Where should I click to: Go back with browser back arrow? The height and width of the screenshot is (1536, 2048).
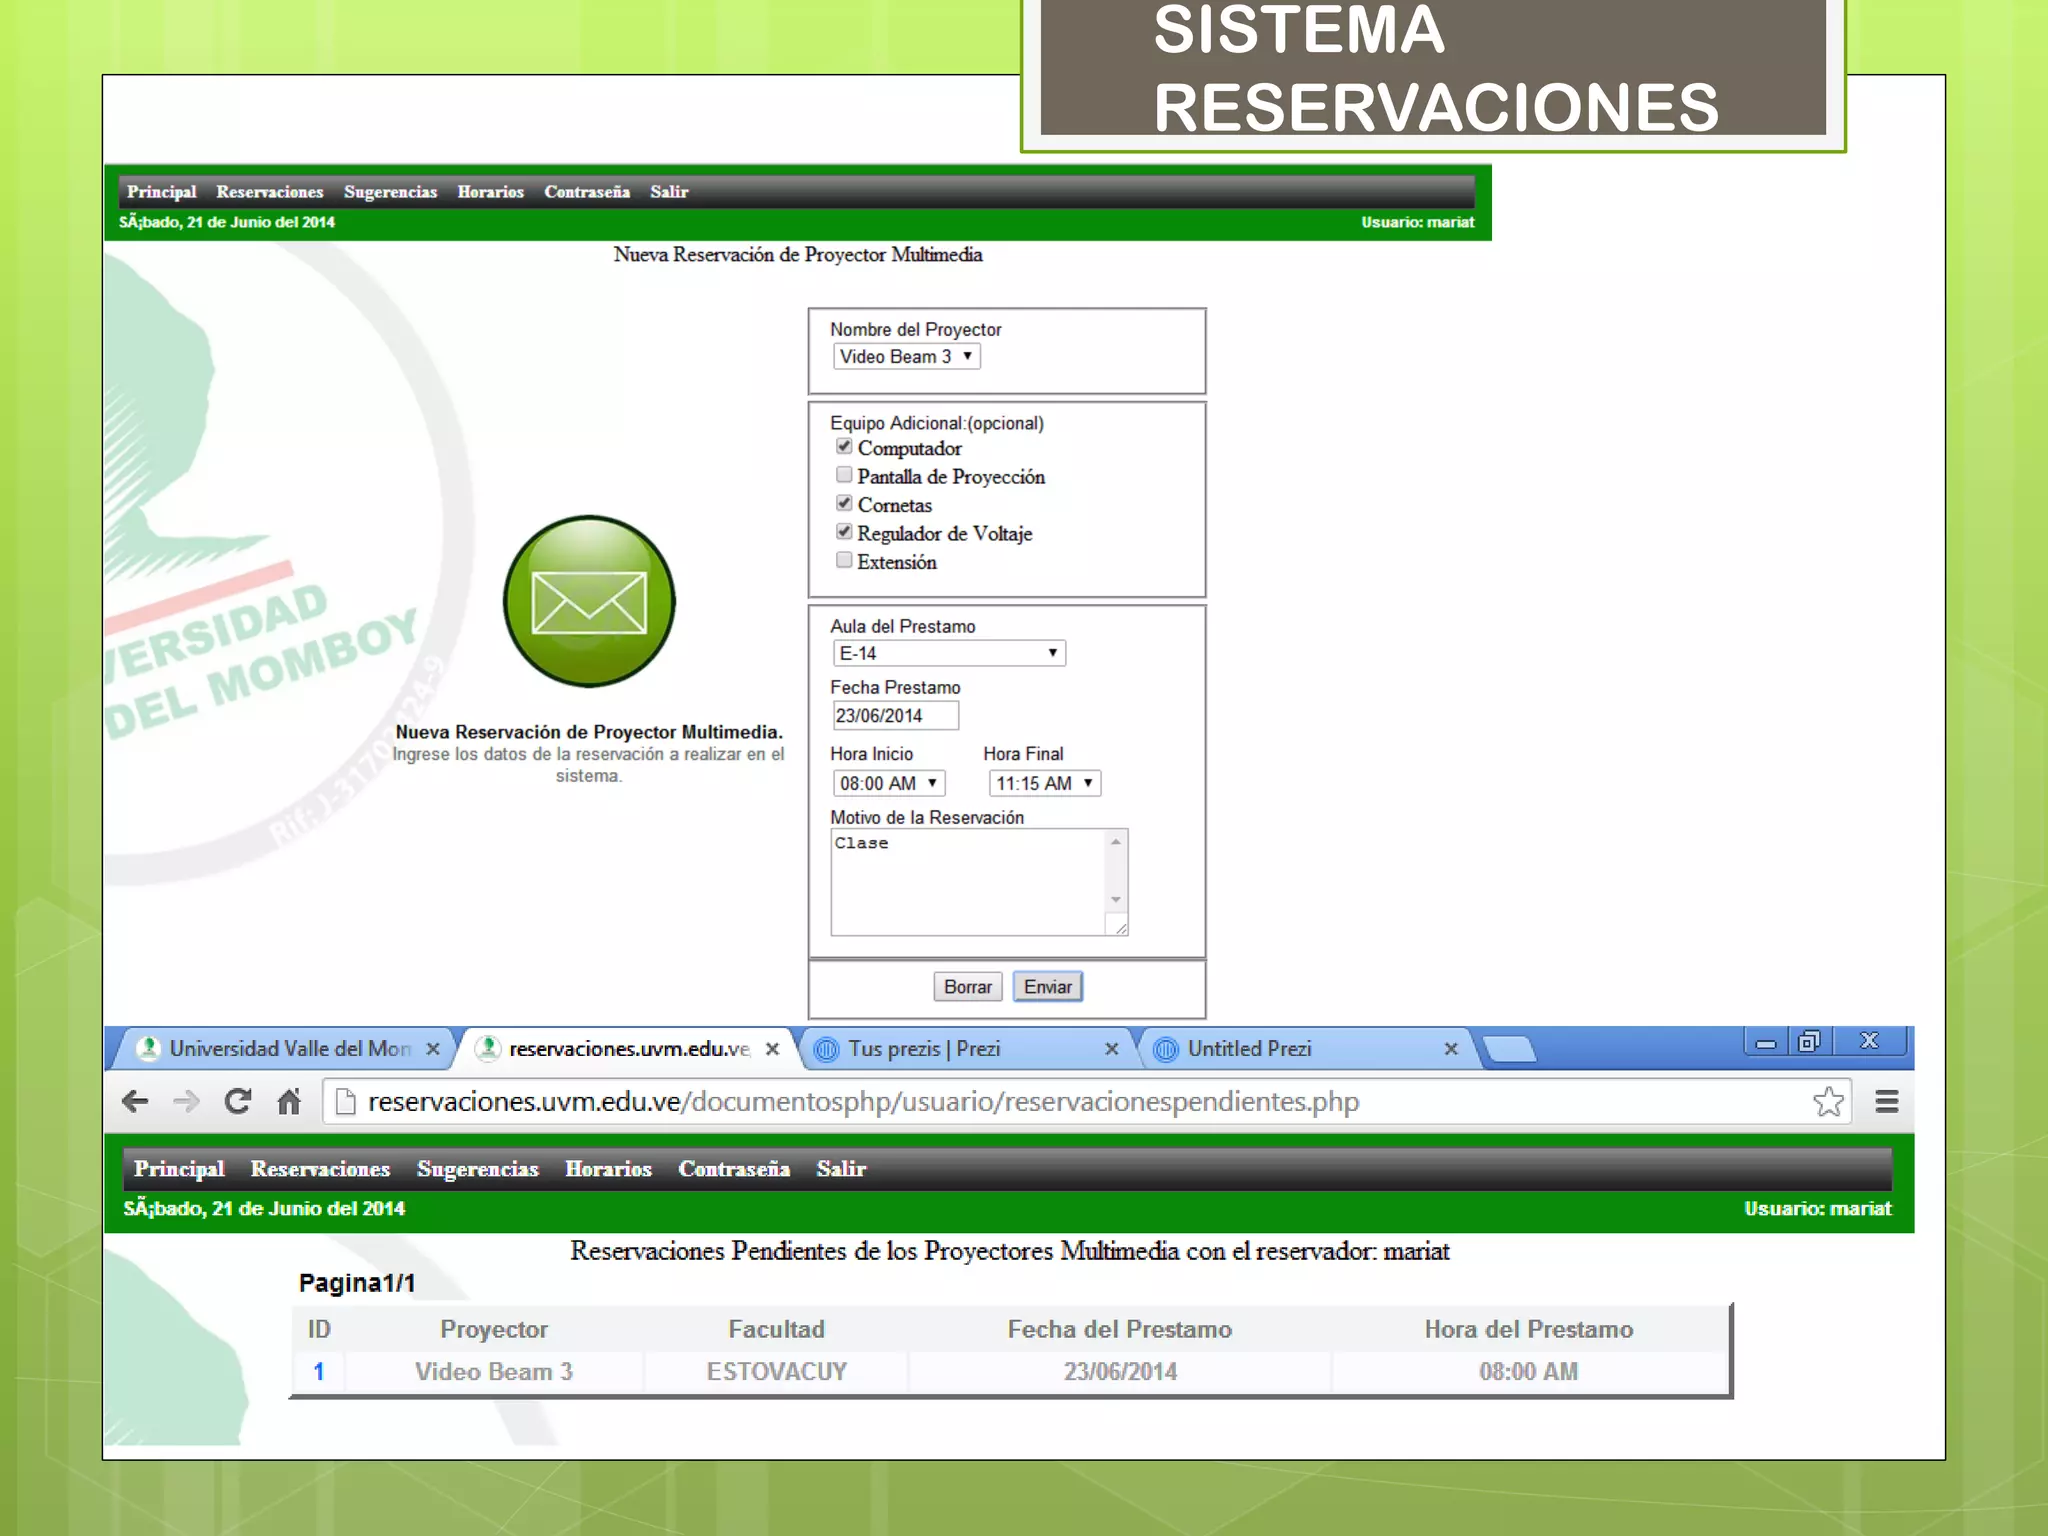[x=135, y=1102]
